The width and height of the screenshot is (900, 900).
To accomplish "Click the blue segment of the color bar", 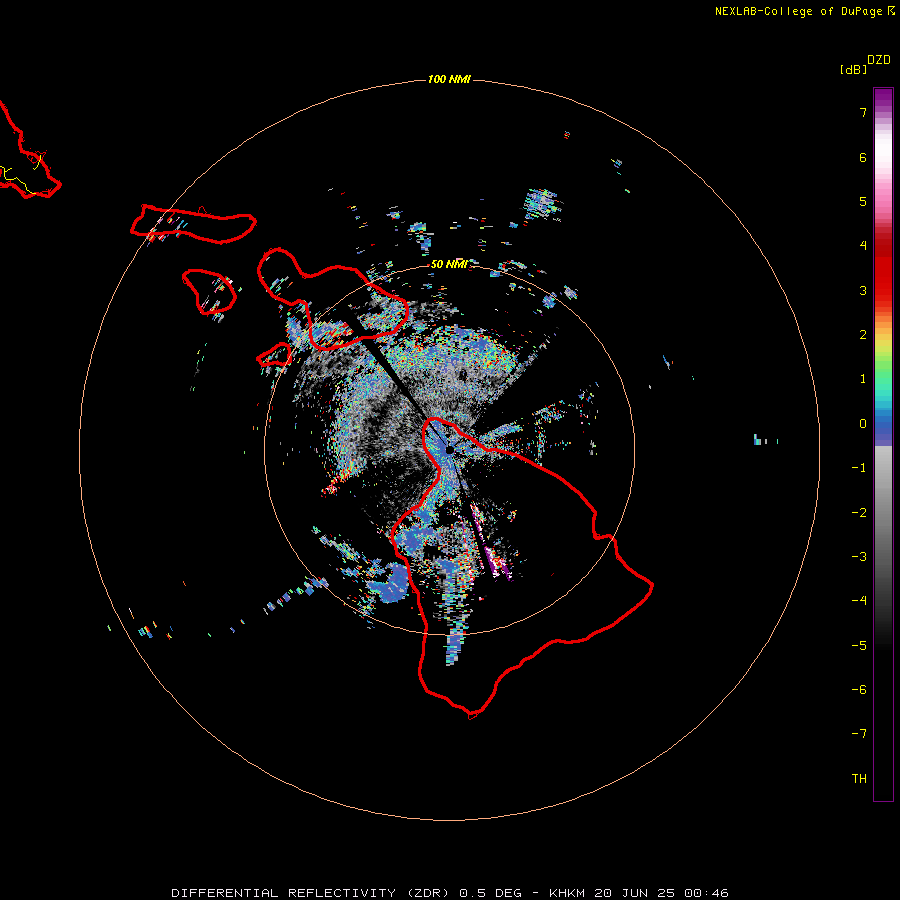I will [x=883, y=428].
